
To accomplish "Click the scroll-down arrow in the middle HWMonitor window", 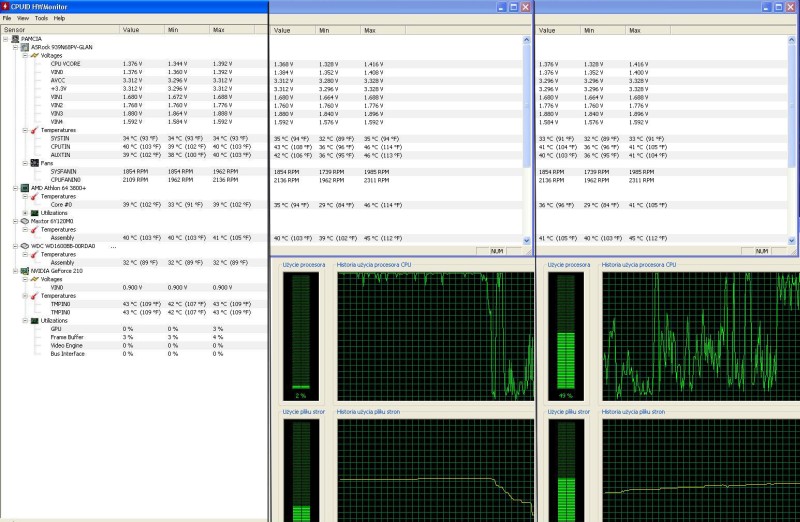I will coord(527,240).
